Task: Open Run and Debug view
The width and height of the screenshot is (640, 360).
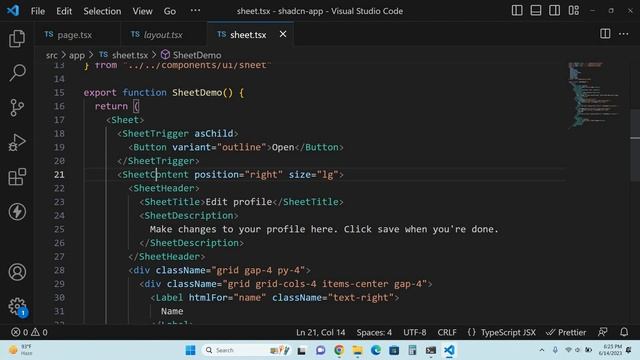Action: point(17,142)
